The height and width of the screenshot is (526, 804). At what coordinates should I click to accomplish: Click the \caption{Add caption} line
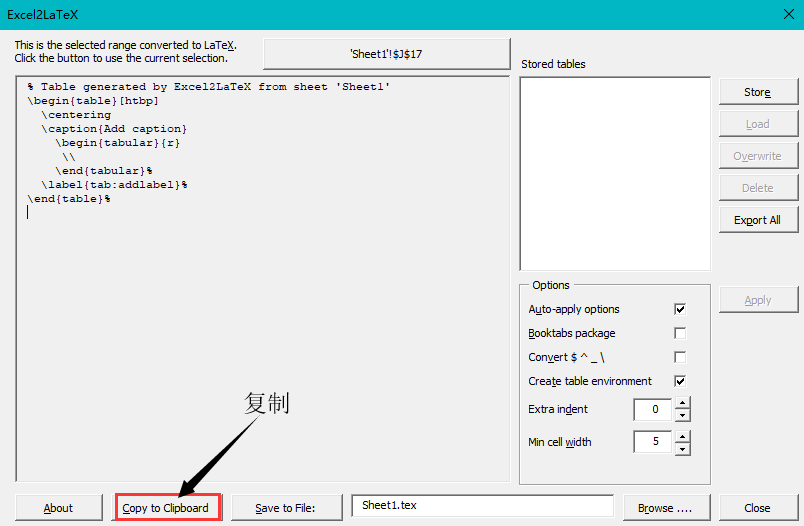point(114,129)
